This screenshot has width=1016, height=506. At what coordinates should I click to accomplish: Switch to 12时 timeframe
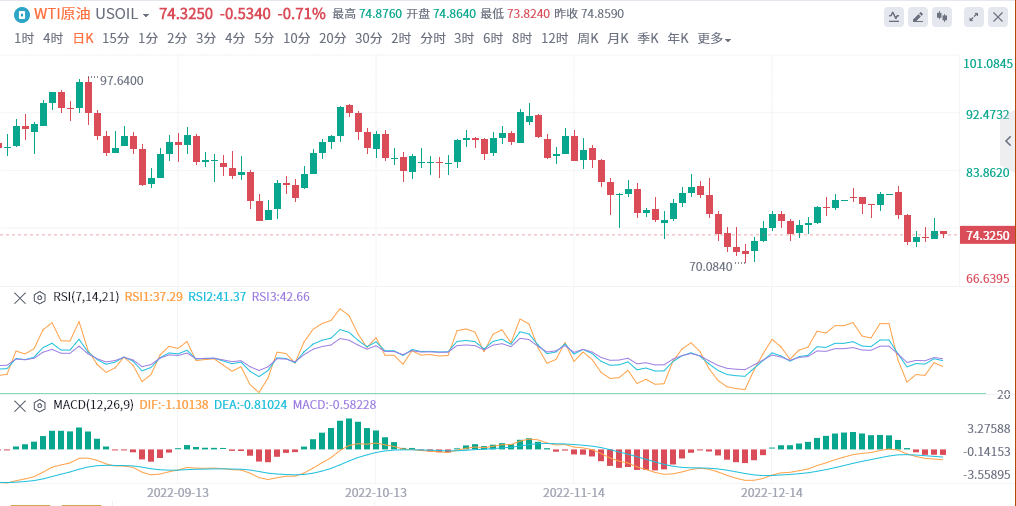[x=555, y=39]
